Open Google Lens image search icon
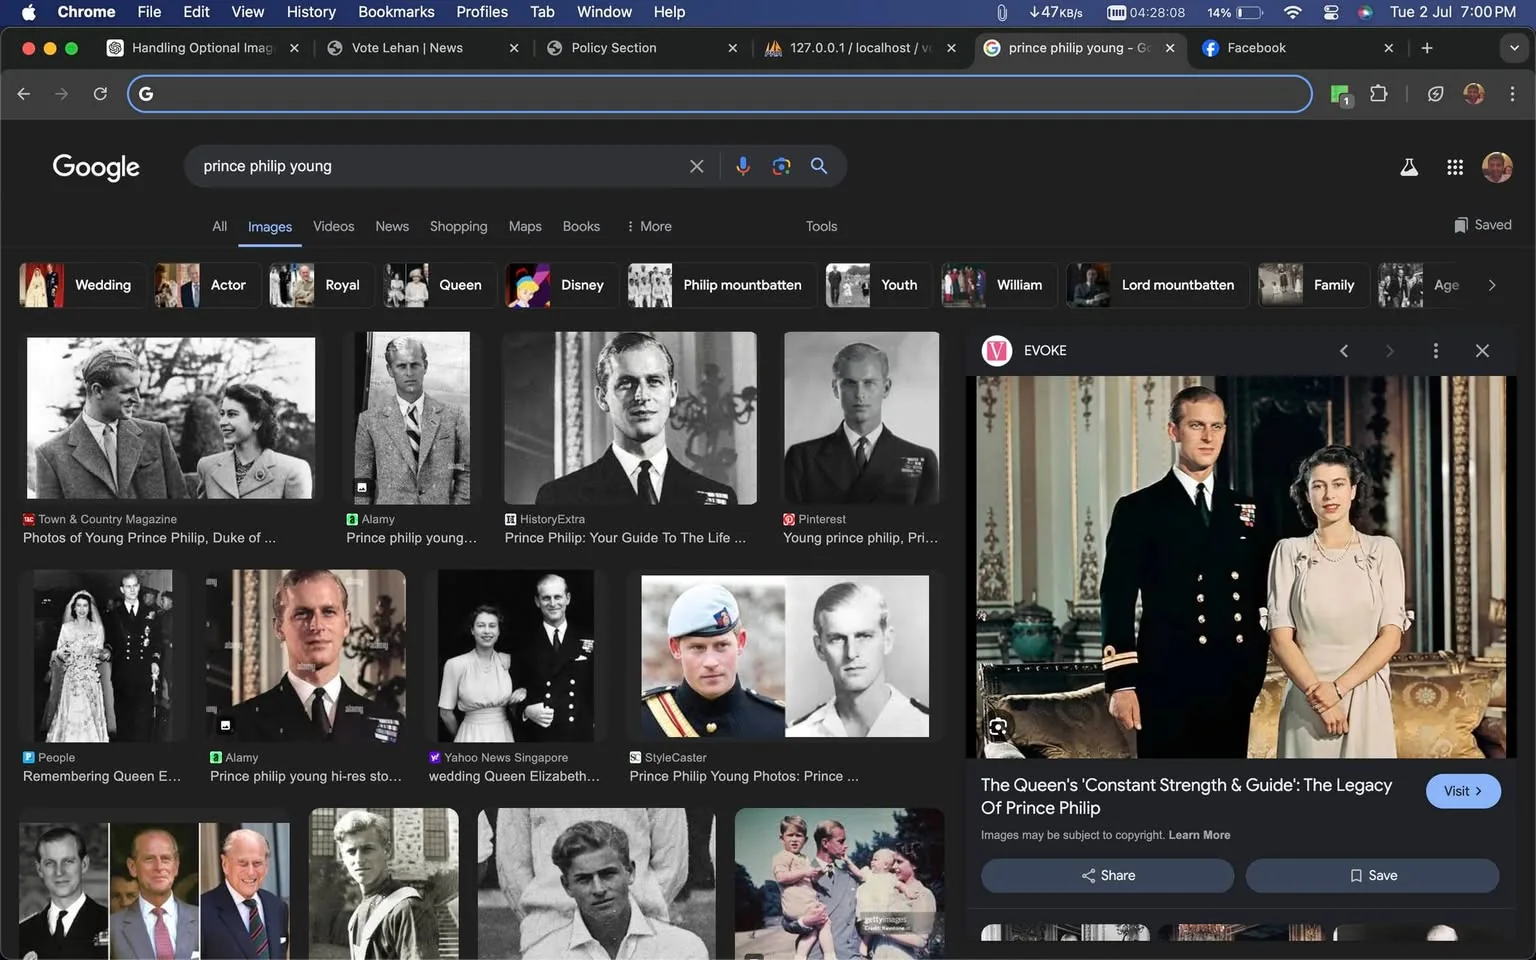The width and height of the screenshot is (1536, 960). point(781,166)
